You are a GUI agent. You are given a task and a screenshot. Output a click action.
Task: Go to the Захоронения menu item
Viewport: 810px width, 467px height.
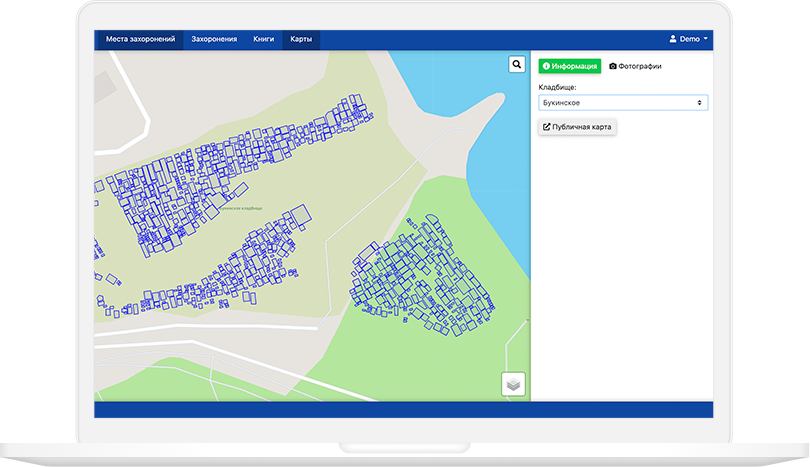(x=214, y=39)
